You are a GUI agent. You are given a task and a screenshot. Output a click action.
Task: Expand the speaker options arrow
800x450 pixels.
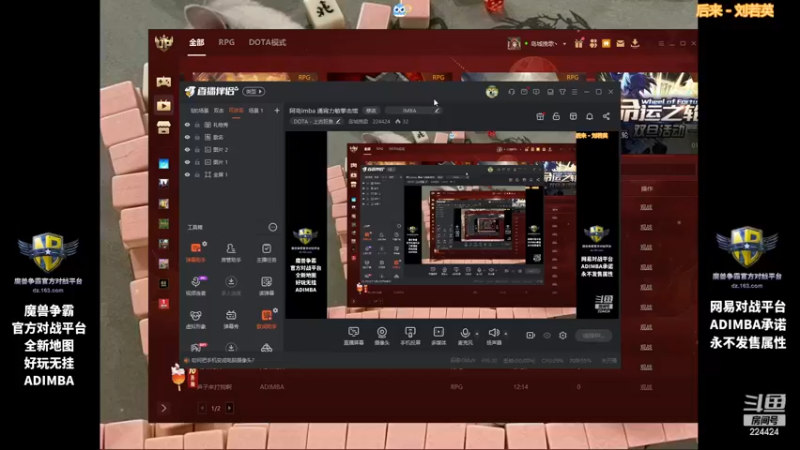point(506,334)
